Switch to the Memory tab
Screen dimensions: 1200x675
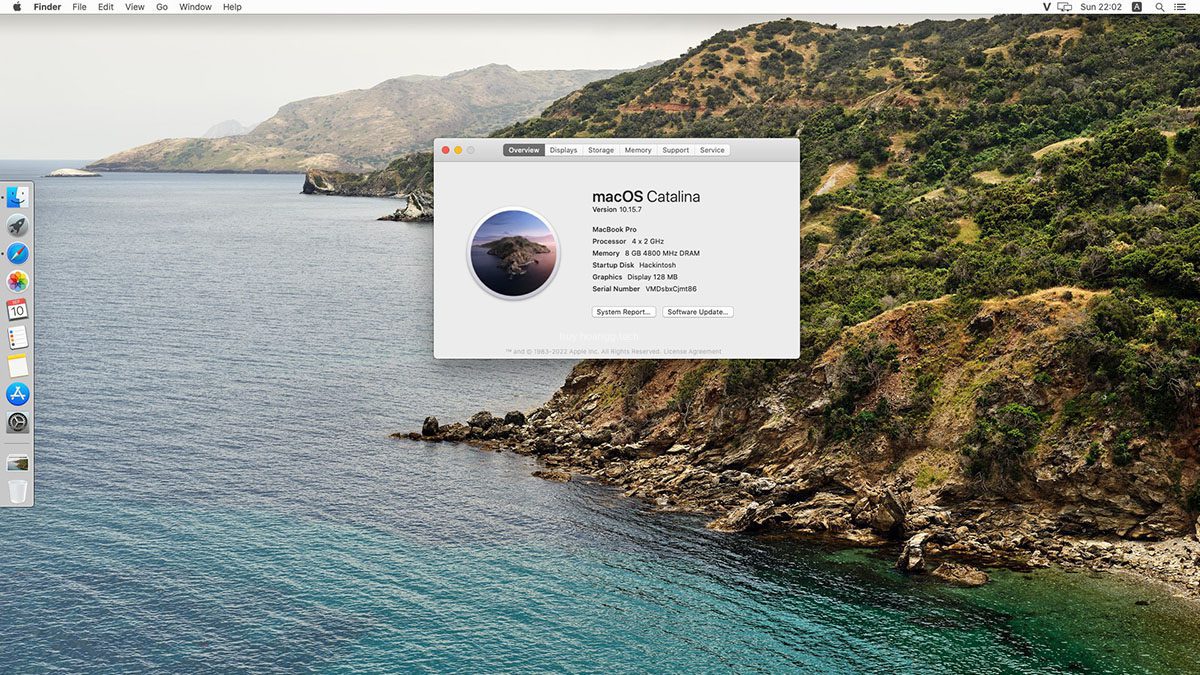pyautogui.click(x=638, y=150)
